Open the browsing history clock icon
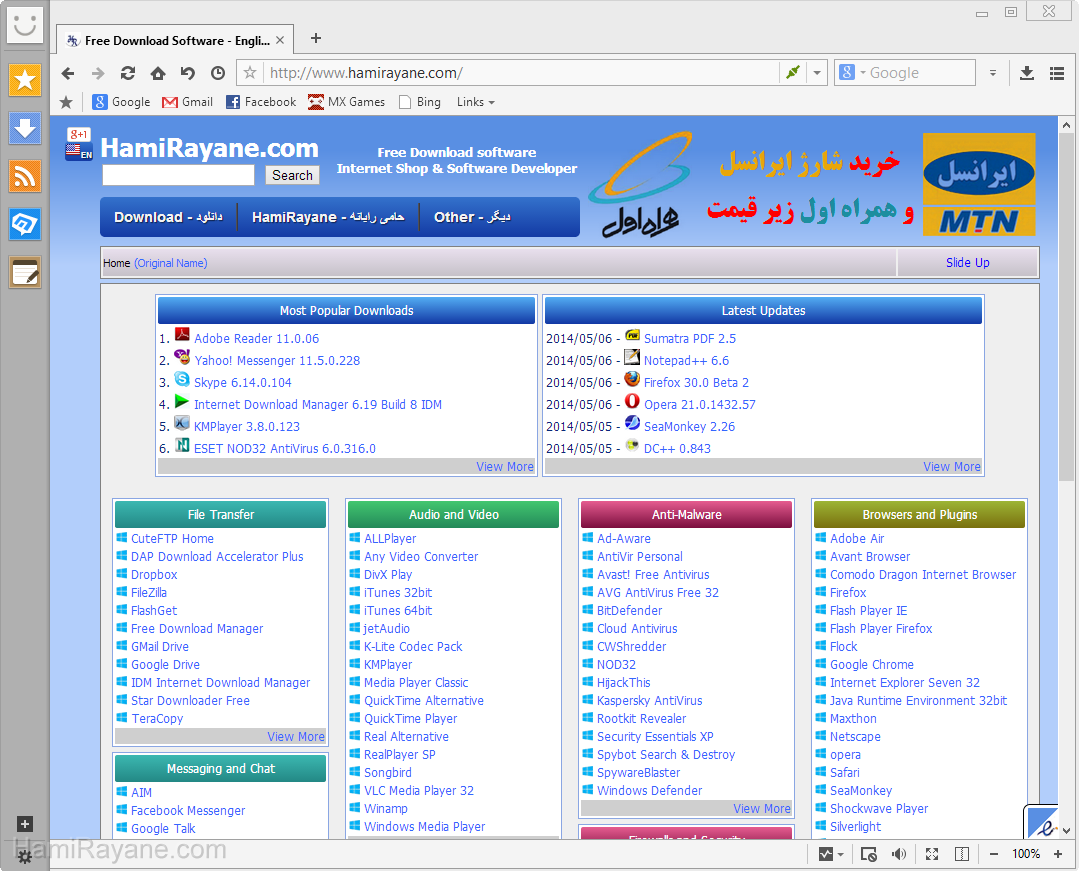 click(x=217, y=73)
